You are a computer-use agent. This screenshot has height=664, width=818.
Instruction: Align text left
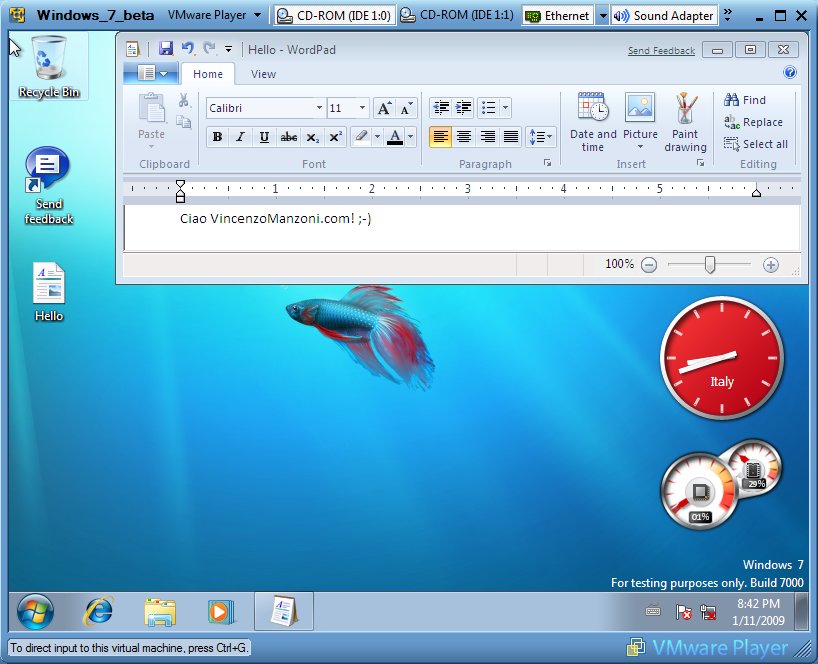[x=440, y=137]
